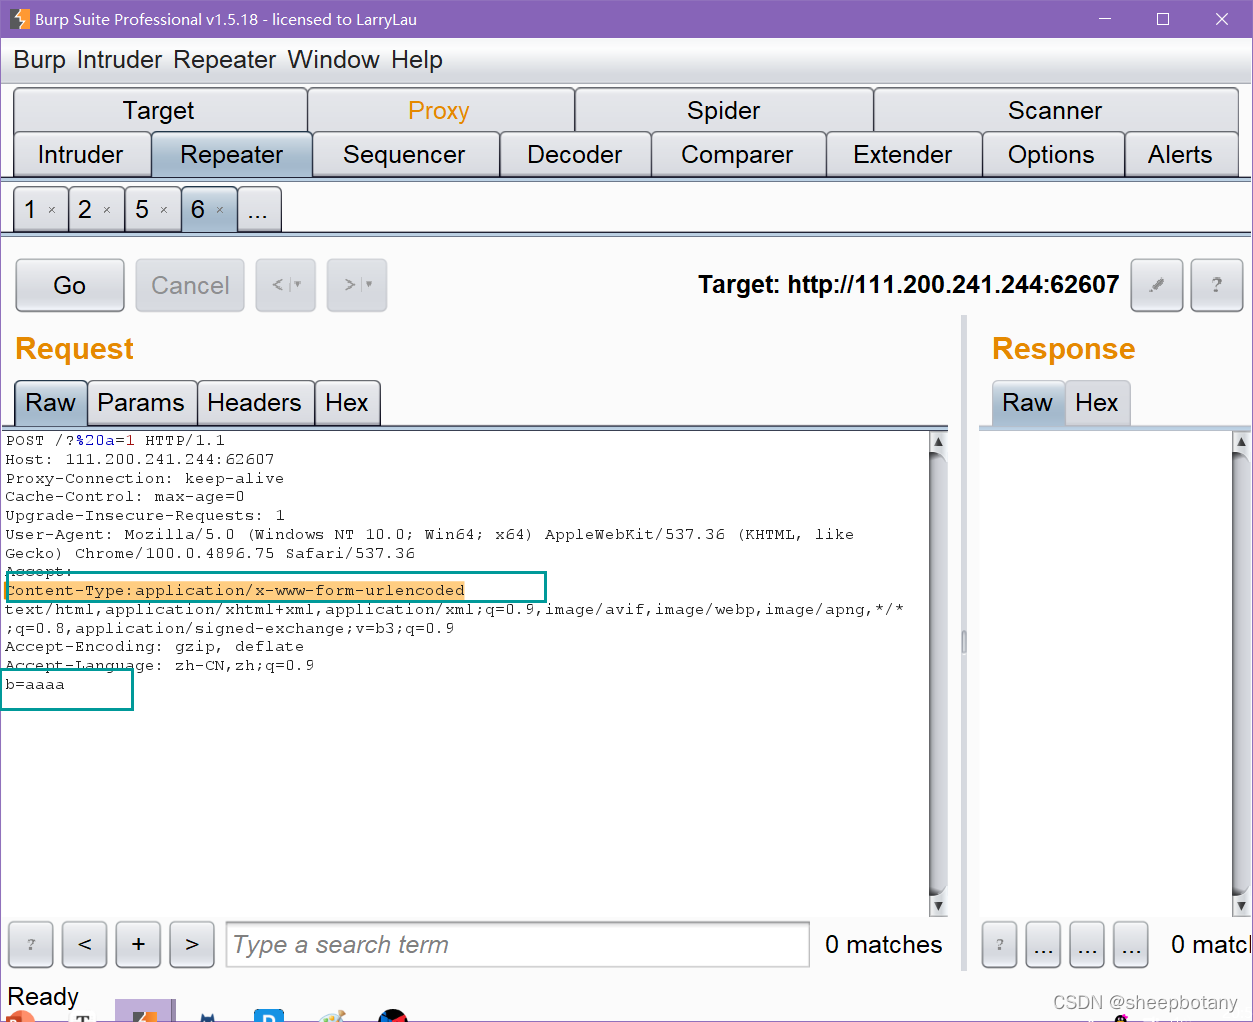The width and height of the screenshot is (1253, 1022).
Task: Switch to the Scanner tab
Action: [1056, 110]
